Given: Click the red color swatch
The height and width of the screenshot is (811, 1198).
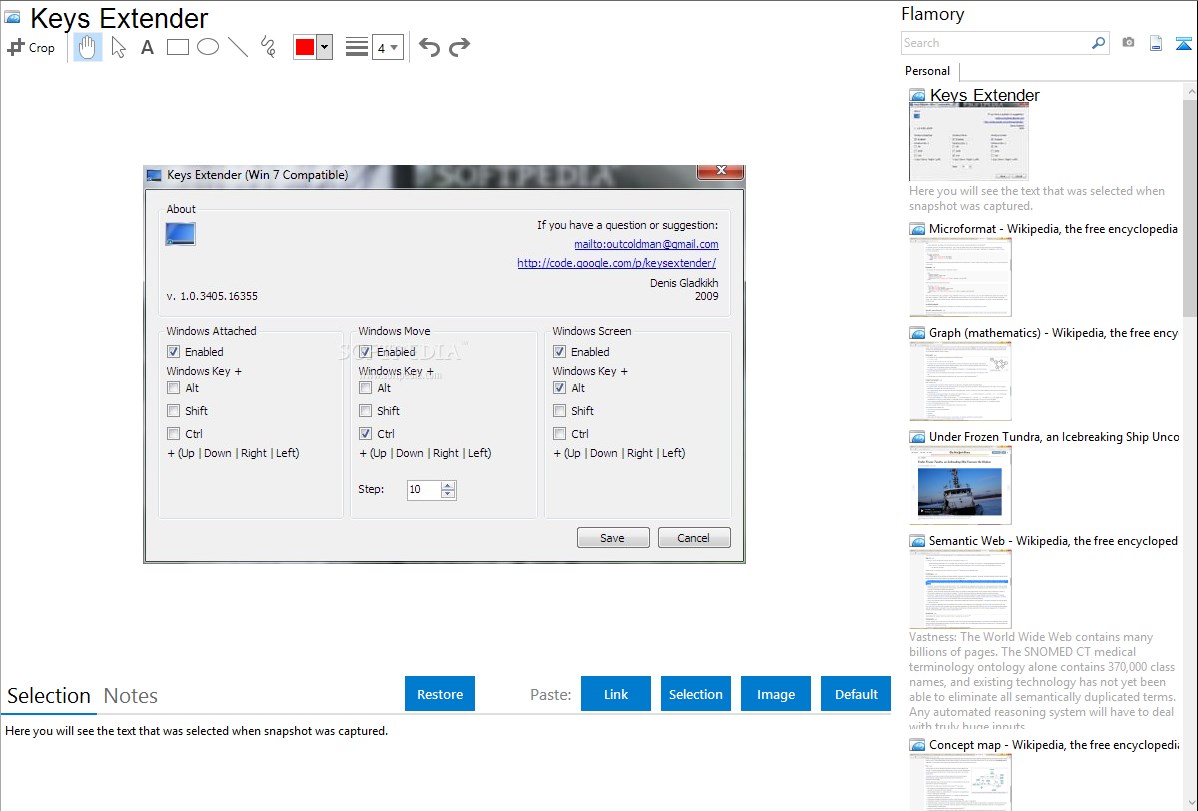Looking at the screenshot, I should pos(305,47).
